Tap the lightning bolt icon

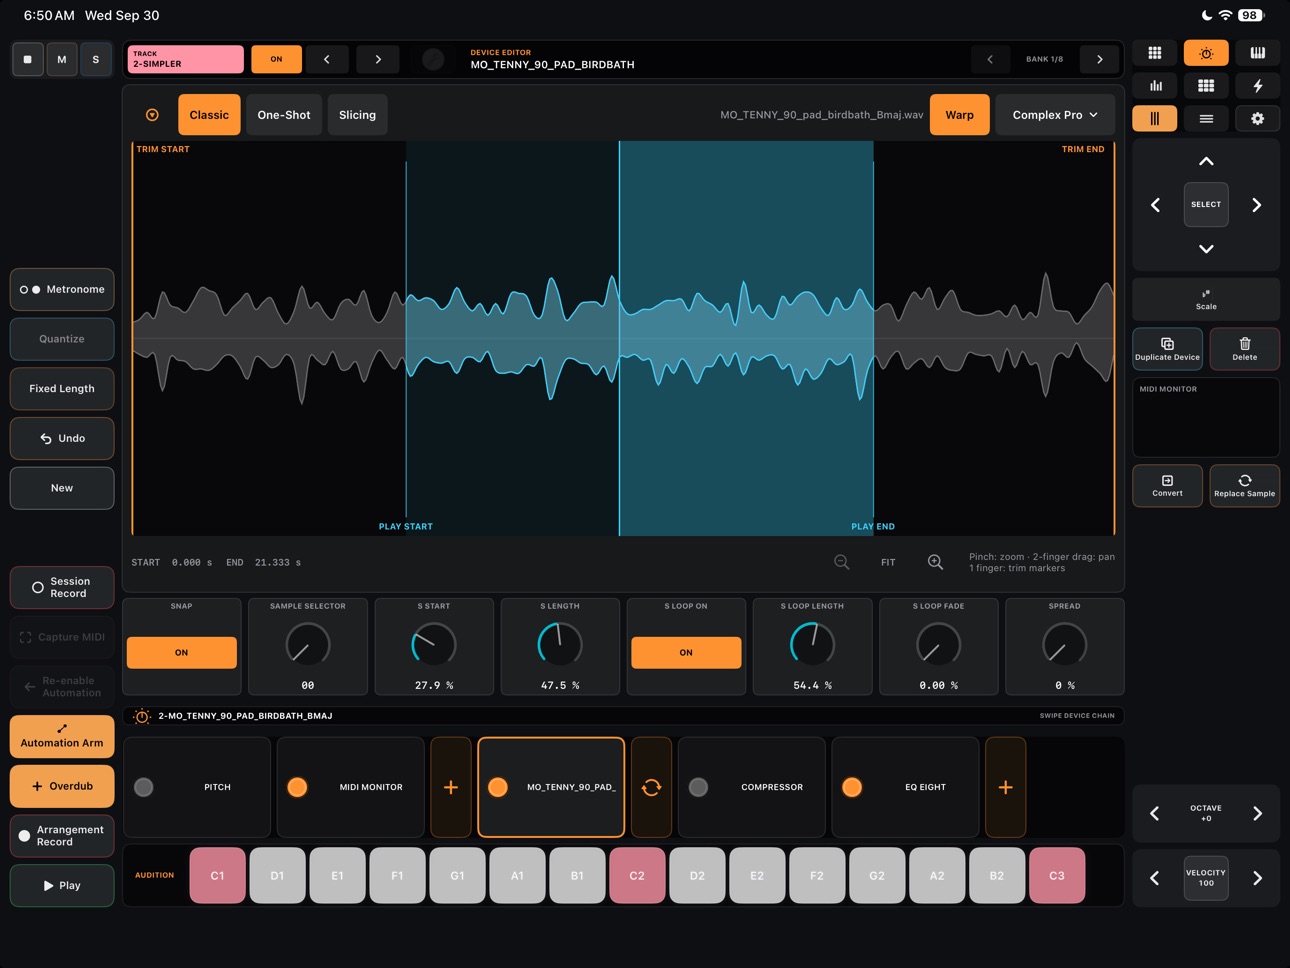click(x=1257, y=86)
